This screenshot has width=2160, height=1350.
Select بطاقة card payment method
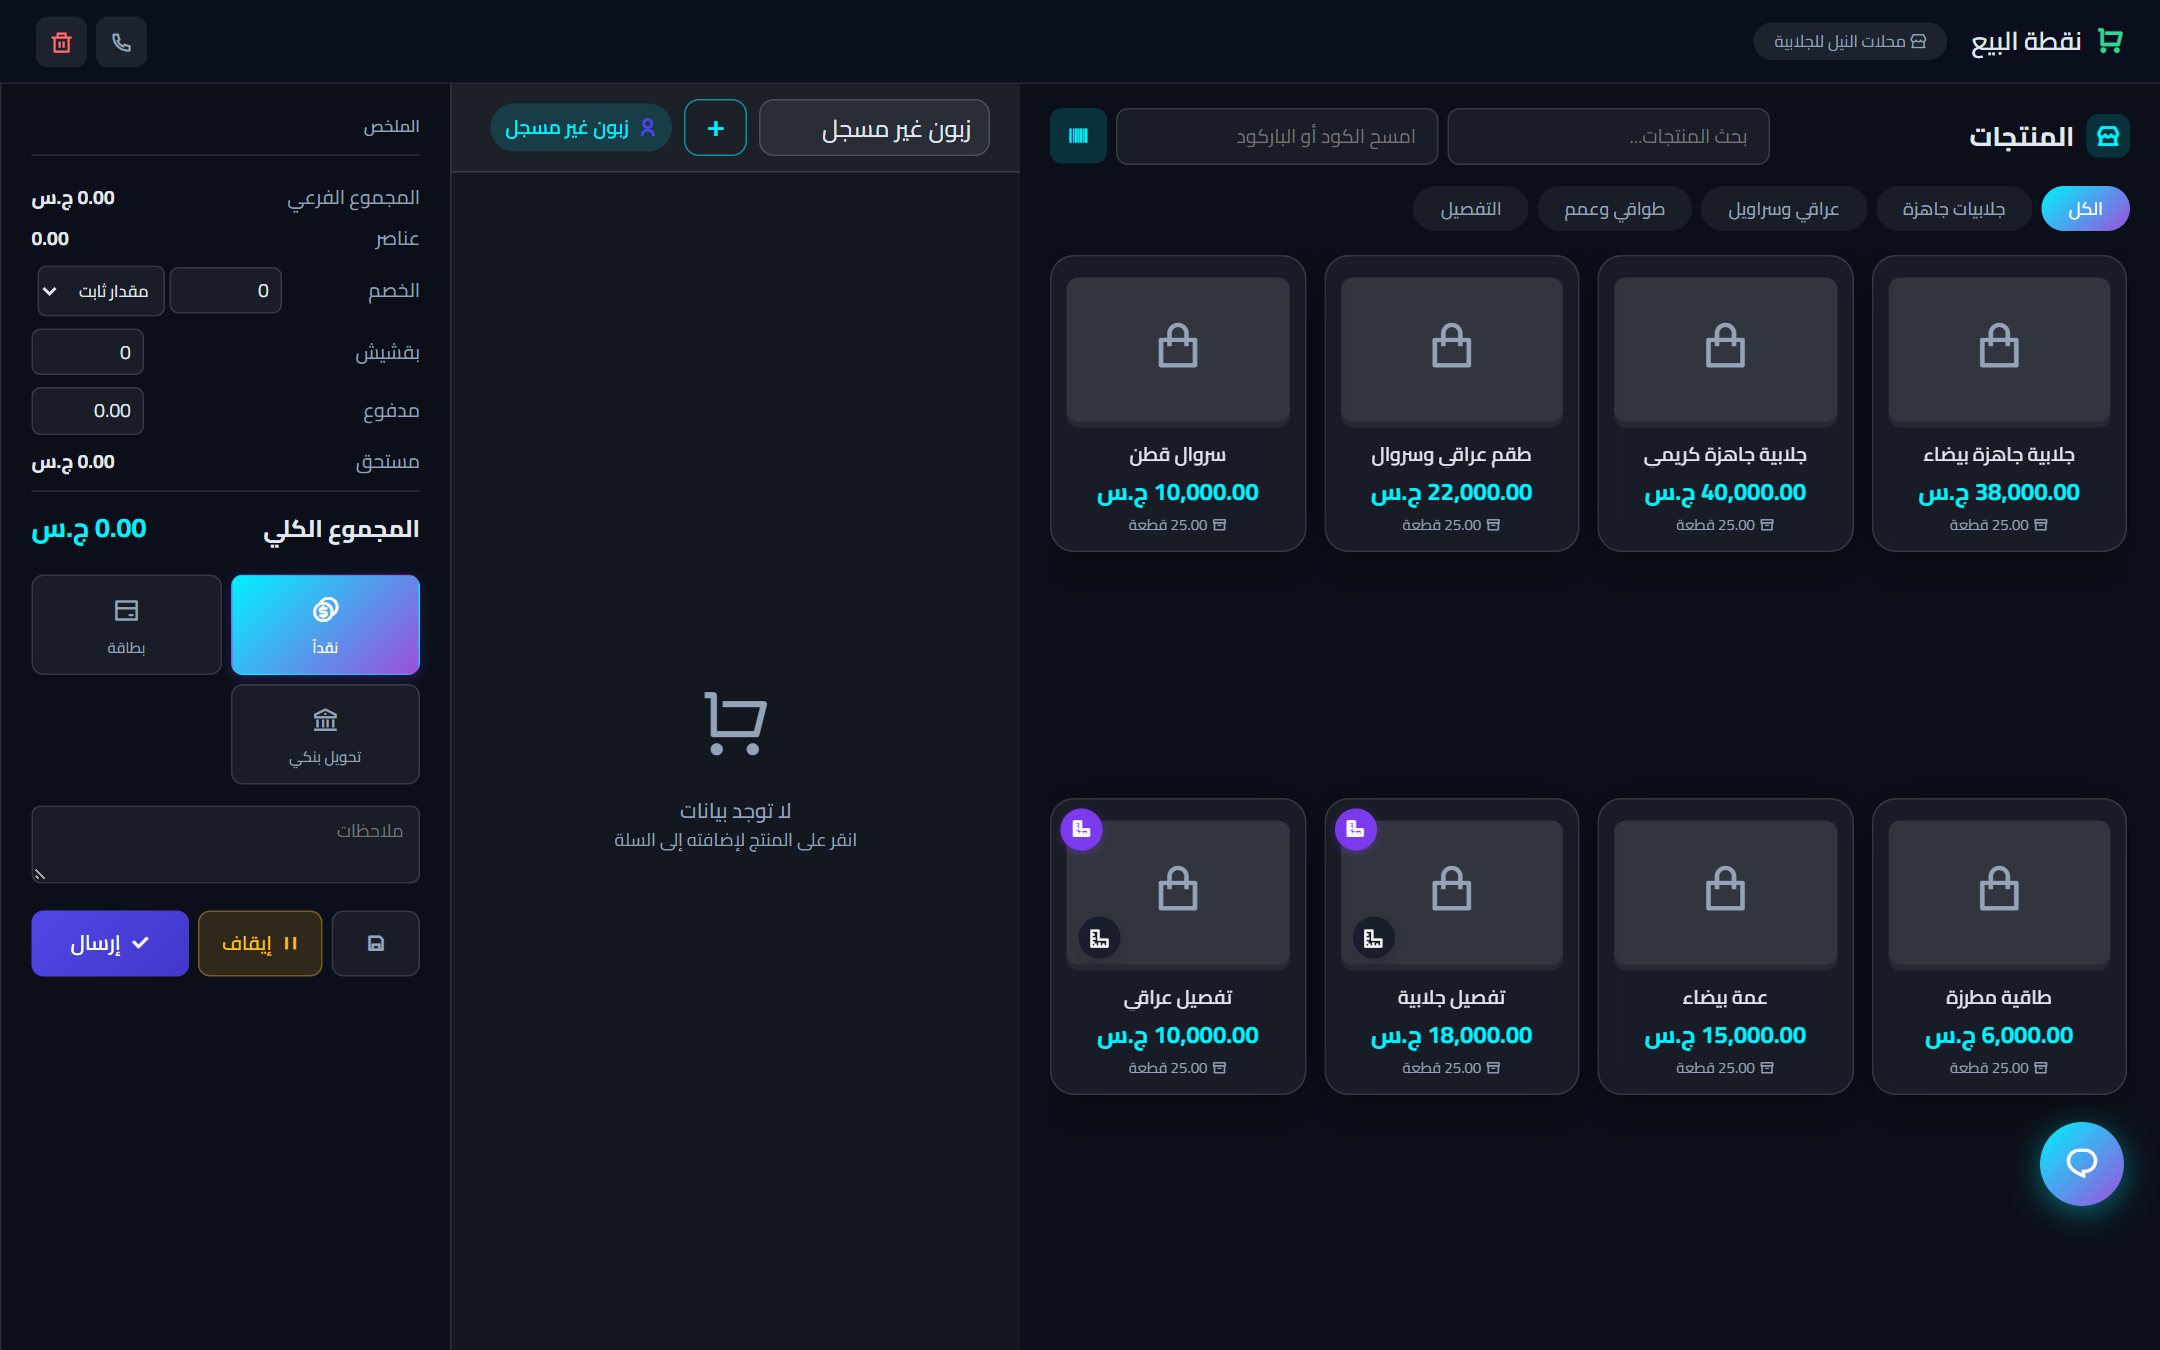[x=126, y=625]
